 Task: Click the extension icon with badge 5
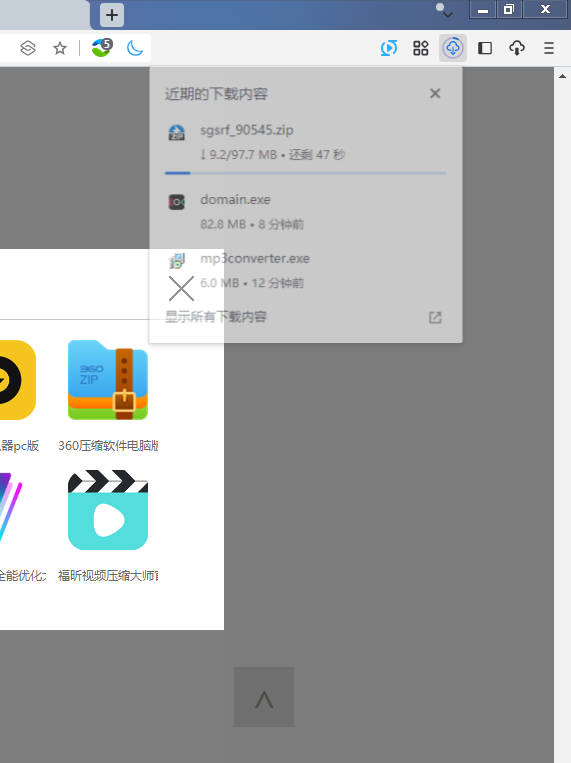coord(102,48)
